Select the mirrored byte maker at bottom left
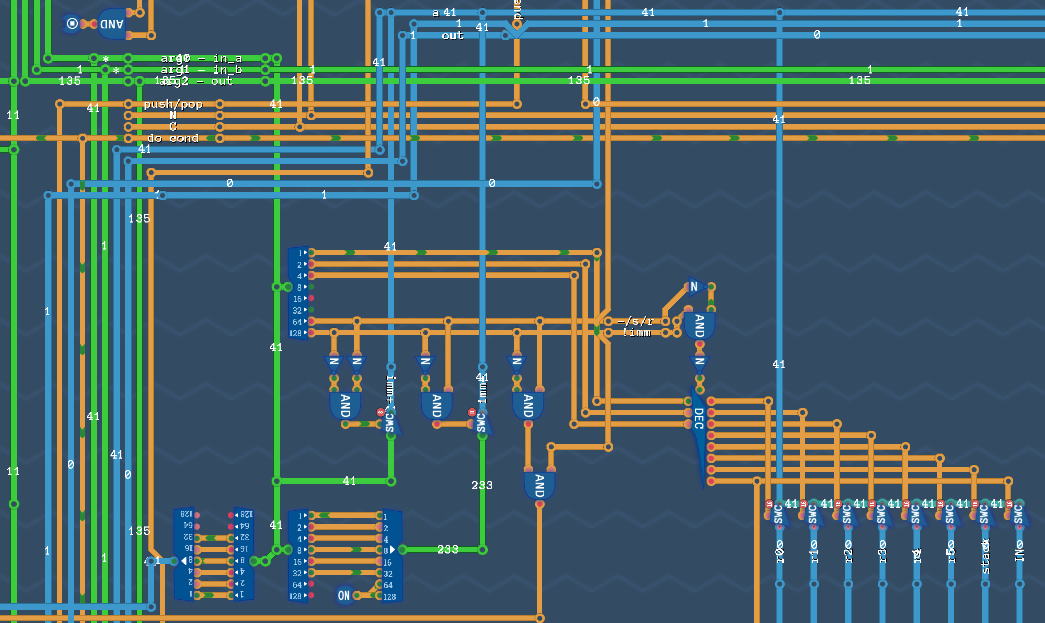Screen dimensions: 1045x623 [x=185, y=554]
